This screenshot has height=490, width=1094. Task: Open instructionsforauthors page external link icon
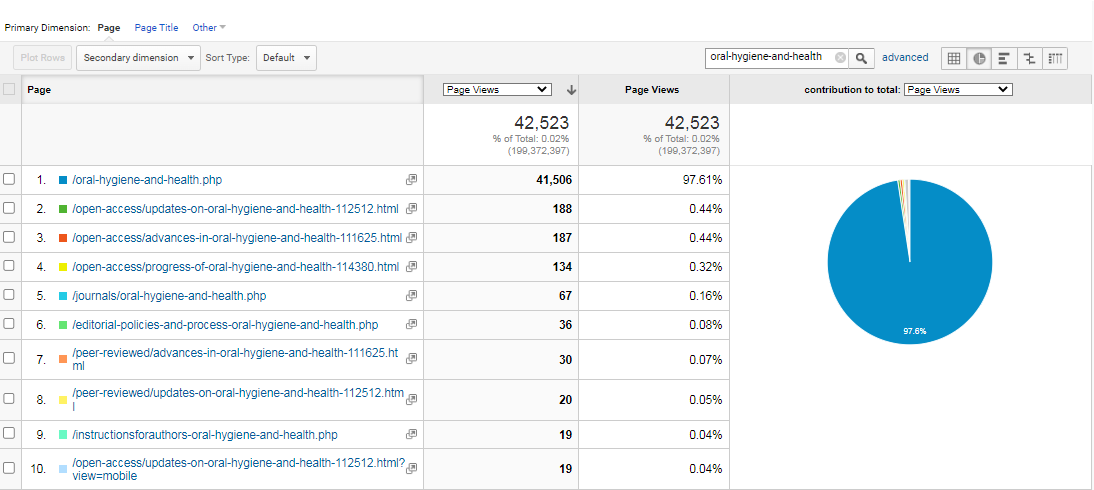point(412,435)
